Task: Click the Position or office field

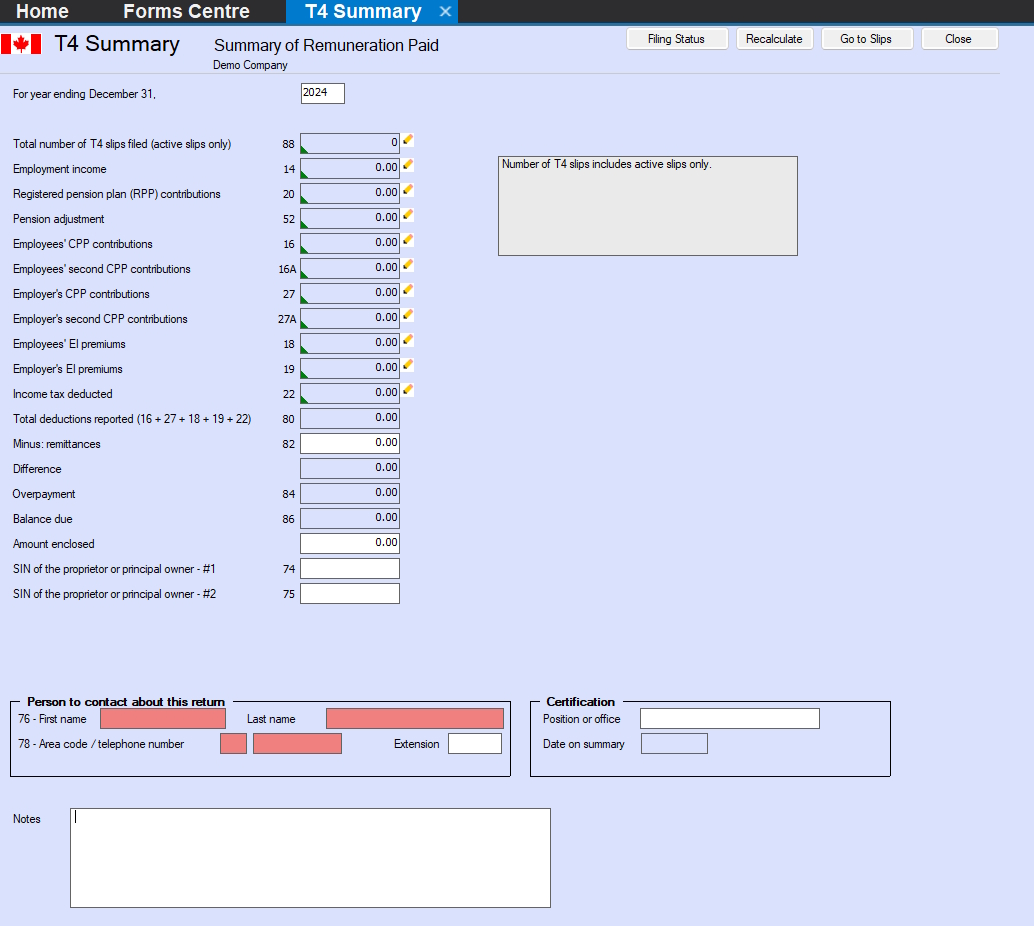Action: [x=729, y=719]
